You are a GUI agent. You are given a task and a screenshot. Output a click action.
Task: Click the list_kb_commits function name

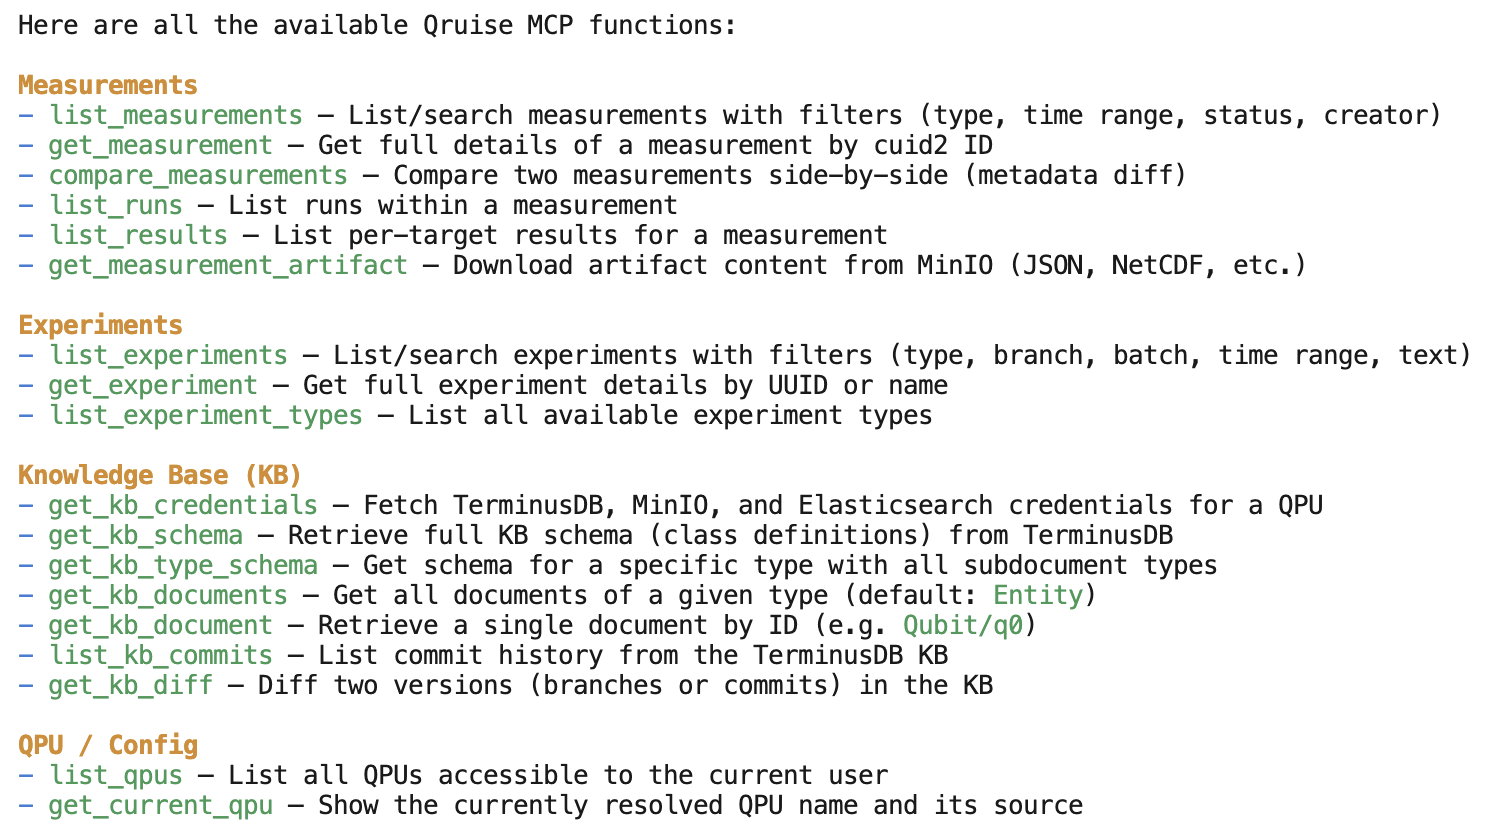[x=161, y=656]
